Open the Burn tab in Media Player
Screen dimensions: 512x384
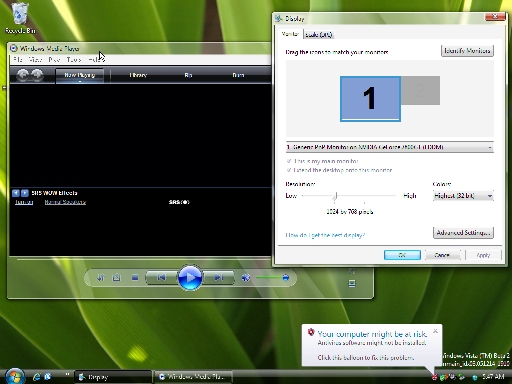pyautogui.click(x=238, y=75)
